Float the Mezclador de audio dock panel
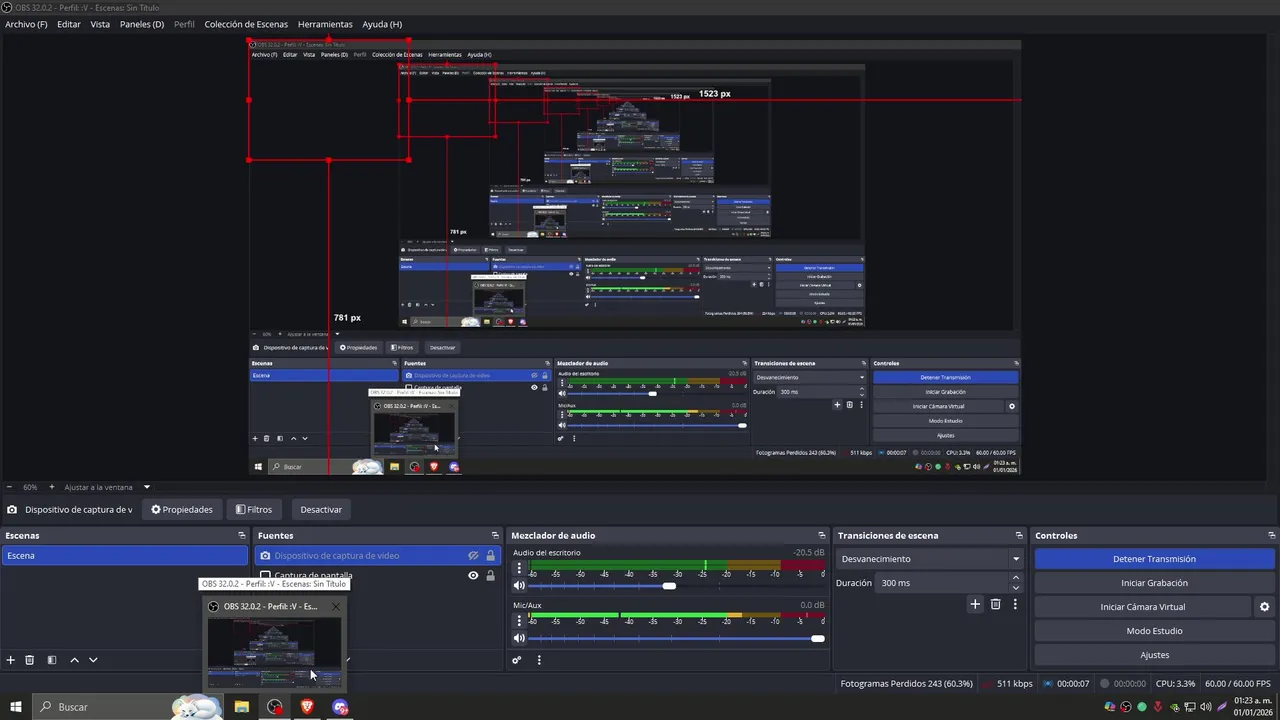 tap(821, 536)
